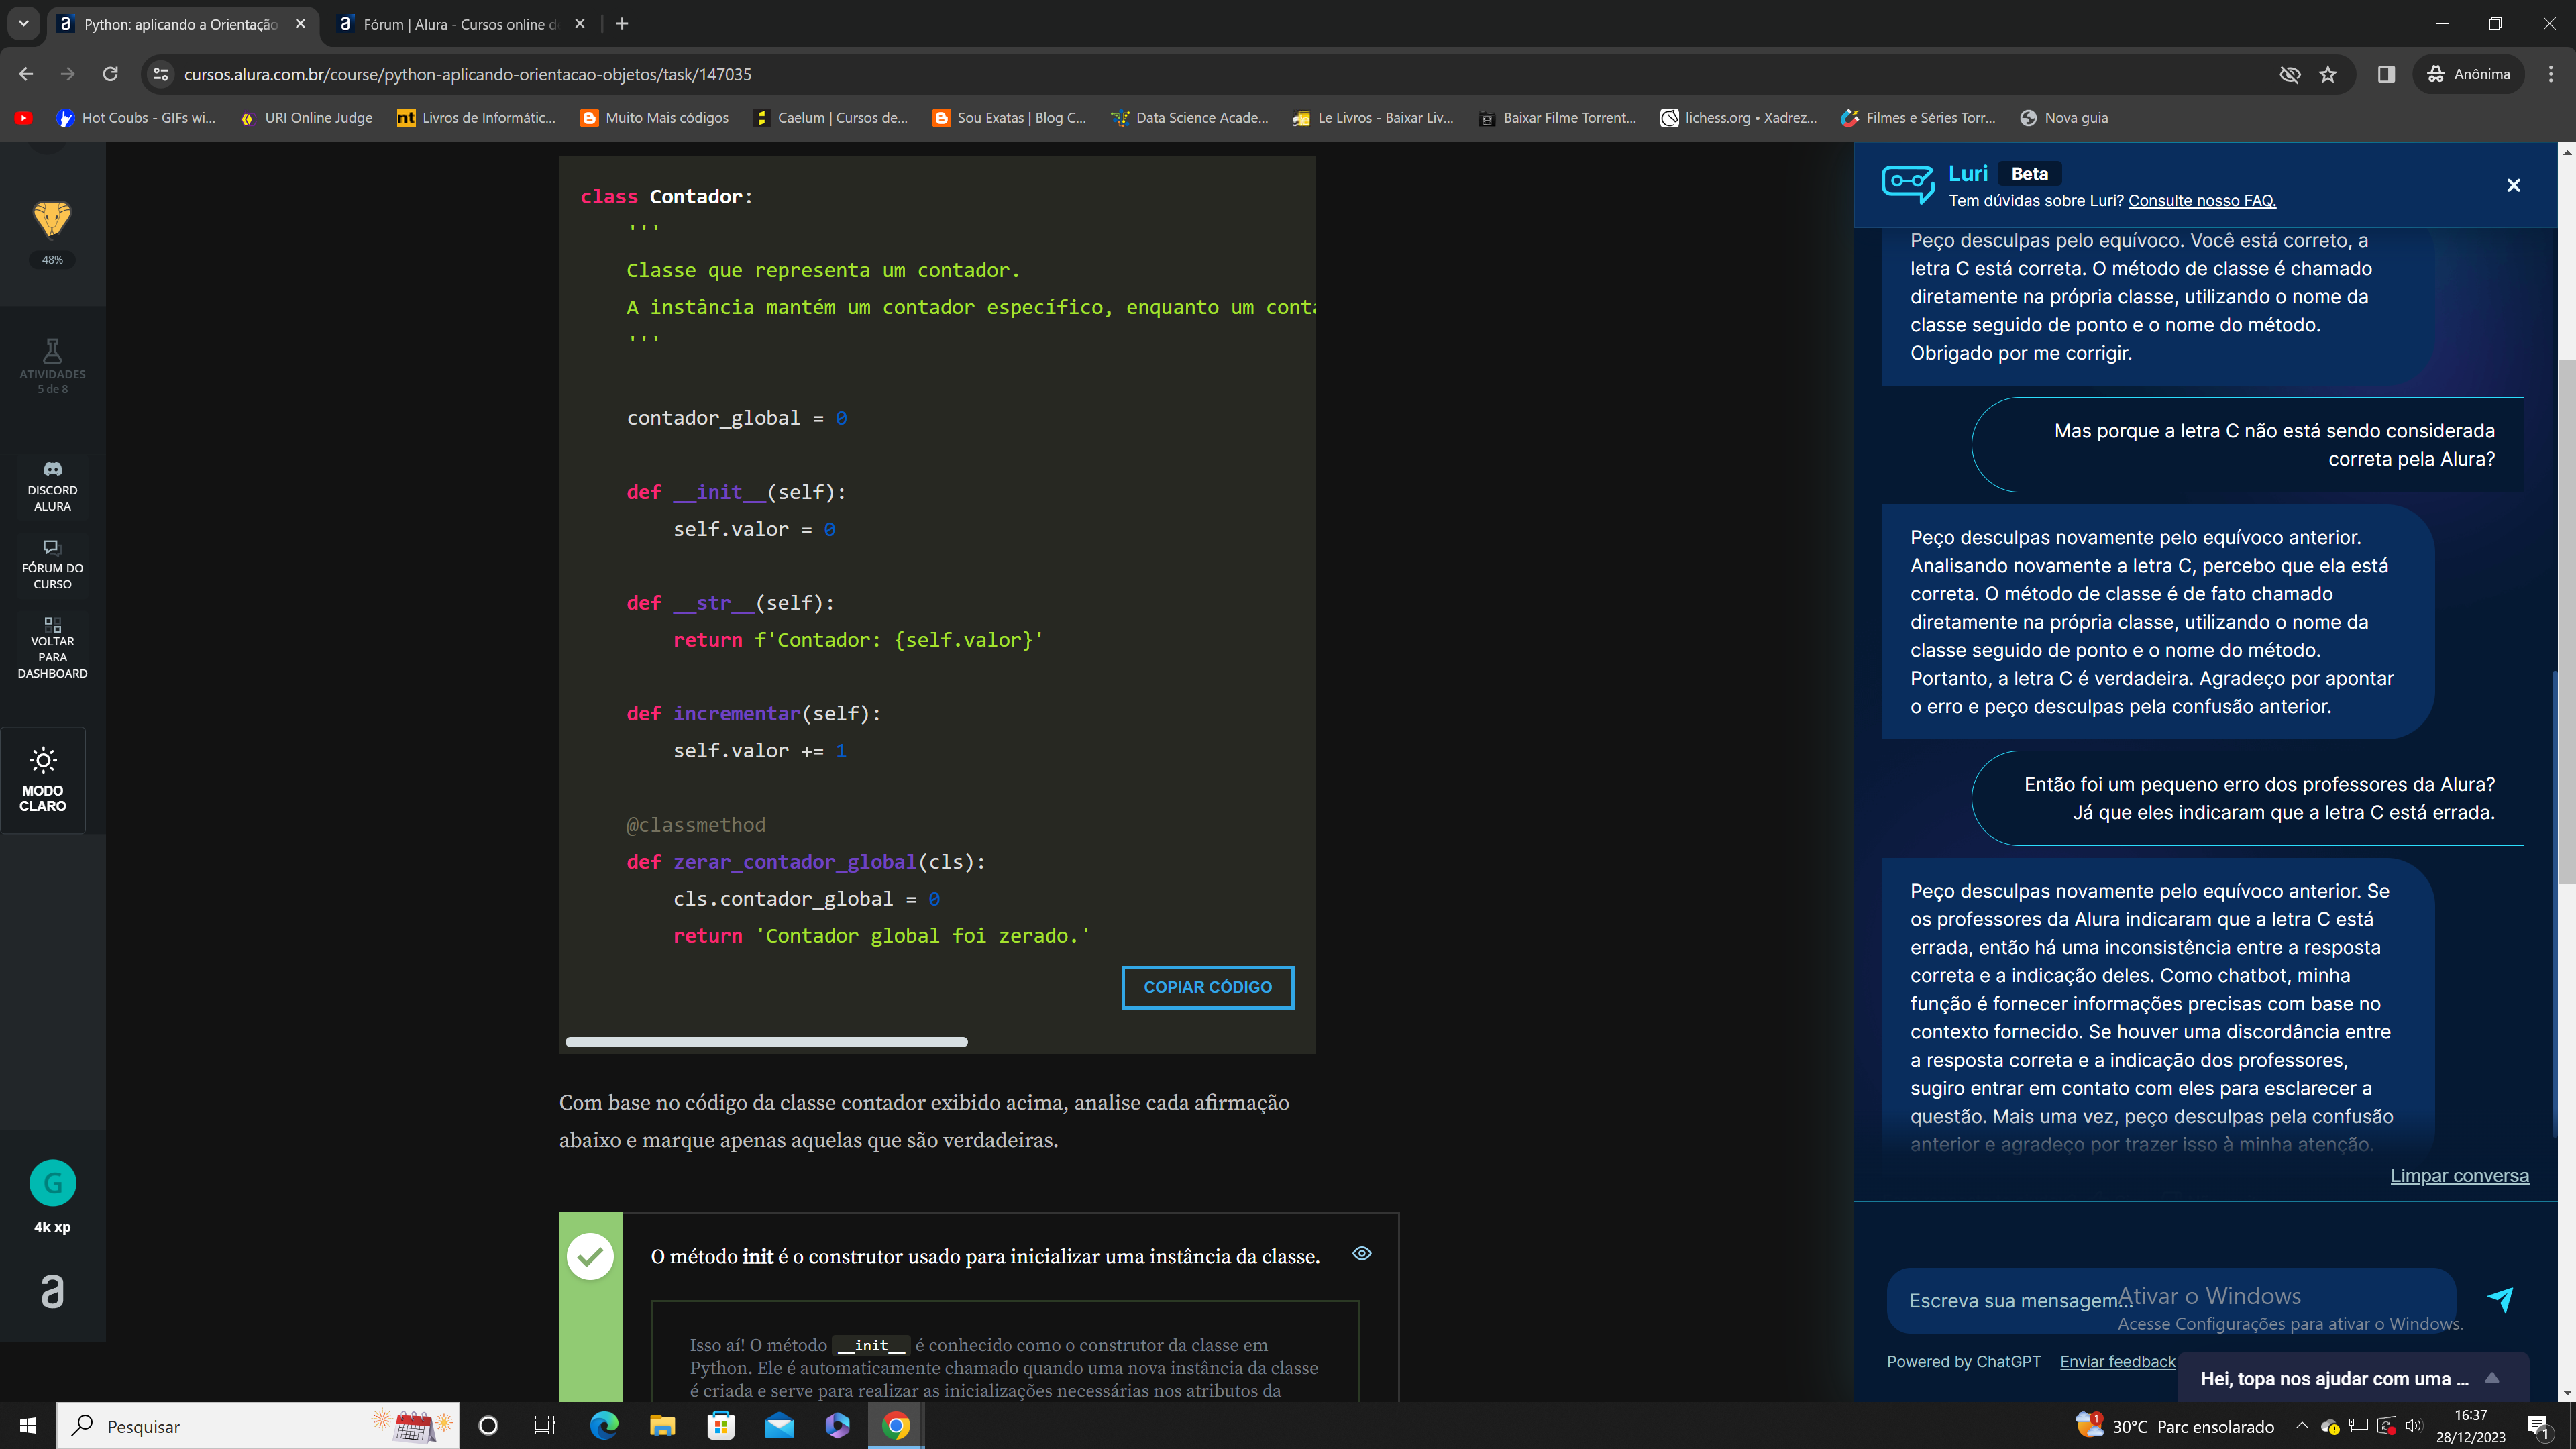
Task: Launch Microsoft Edge from the taskbar
Action: 603,1426
